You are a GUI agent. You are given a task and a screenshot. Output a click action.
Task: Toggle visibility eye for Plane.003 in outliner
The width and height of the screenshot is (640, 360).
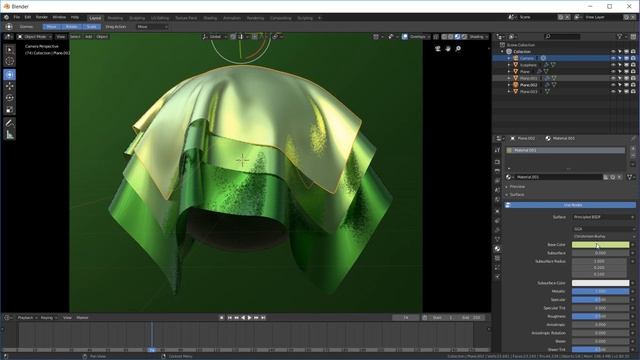pyautogui.click(x=613, y=92)
